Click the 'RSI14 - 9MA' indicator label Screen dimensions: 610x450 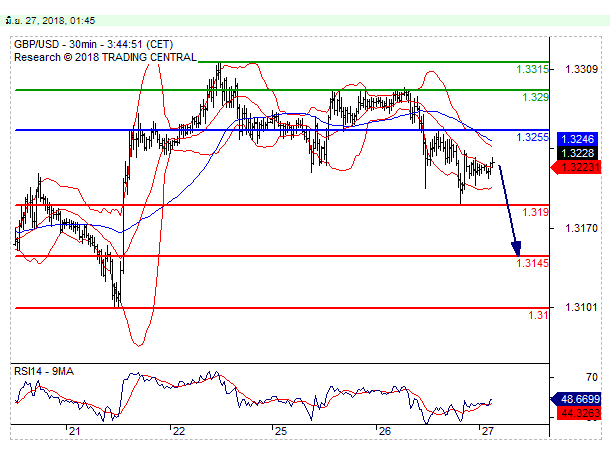(x=44, y=371)
